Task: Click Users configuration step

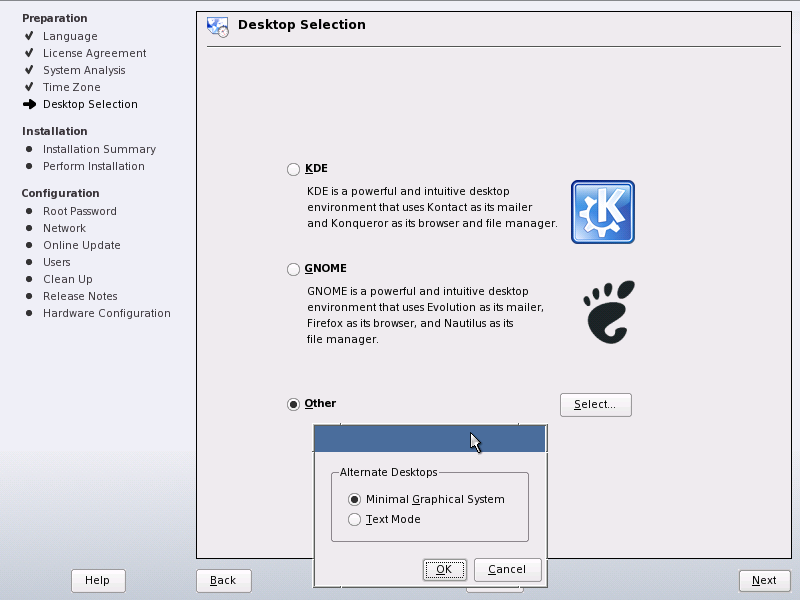Action: pos(57,262)
